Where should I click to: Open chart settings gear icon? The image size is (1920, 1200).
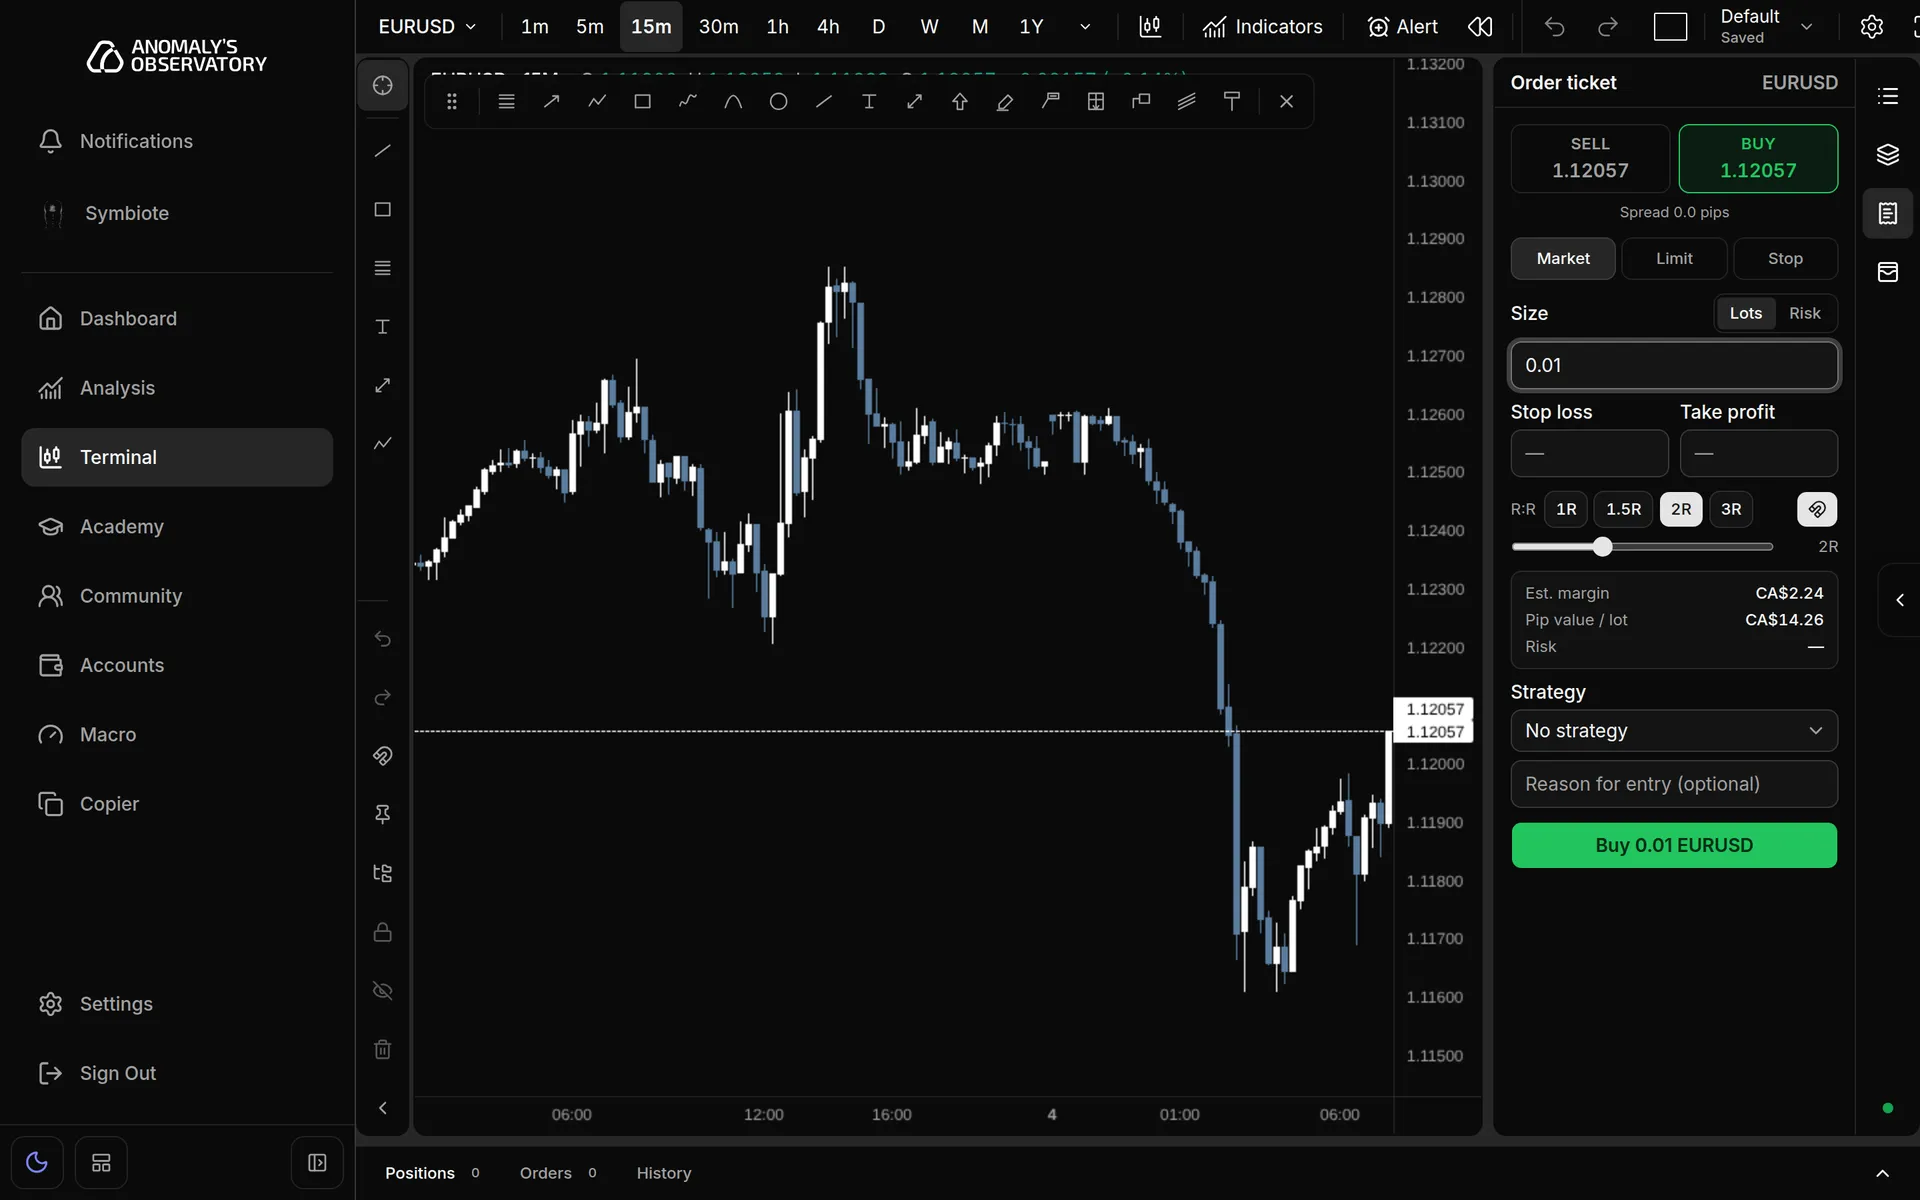pyautogui.click(x=1872, y=27)
